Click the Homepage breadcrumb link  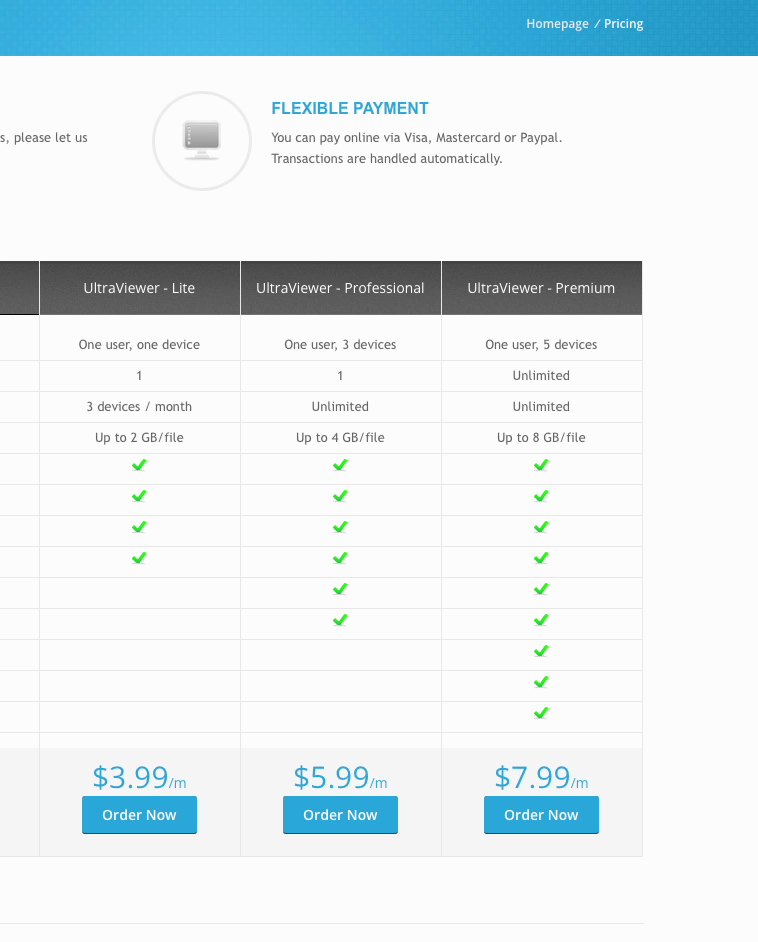[x=557, y=24]
